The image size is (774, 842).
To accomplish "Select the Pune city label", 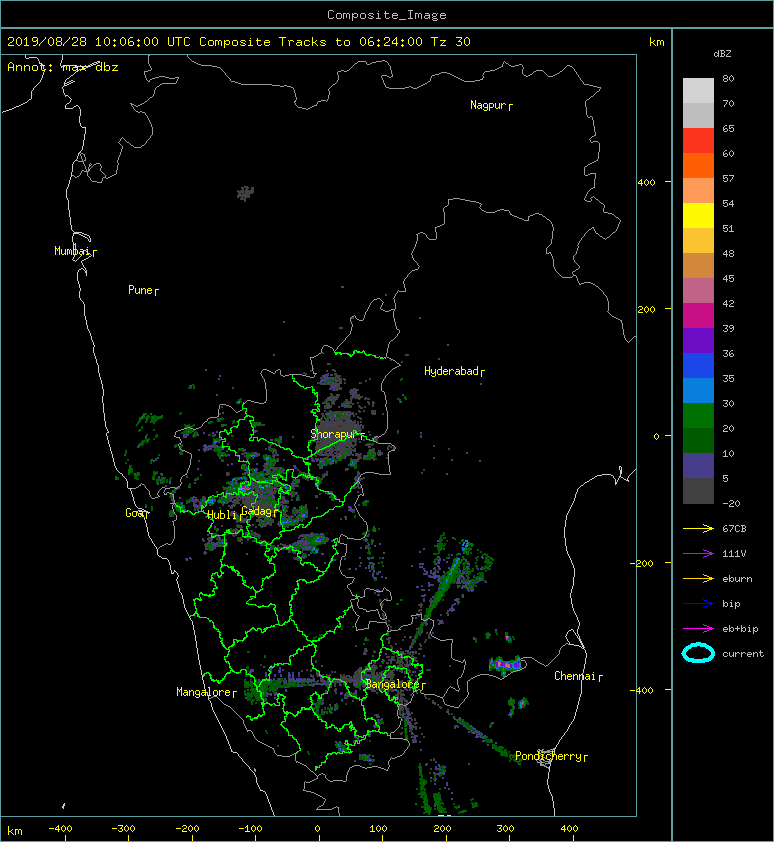I will [x=143, y=290].
